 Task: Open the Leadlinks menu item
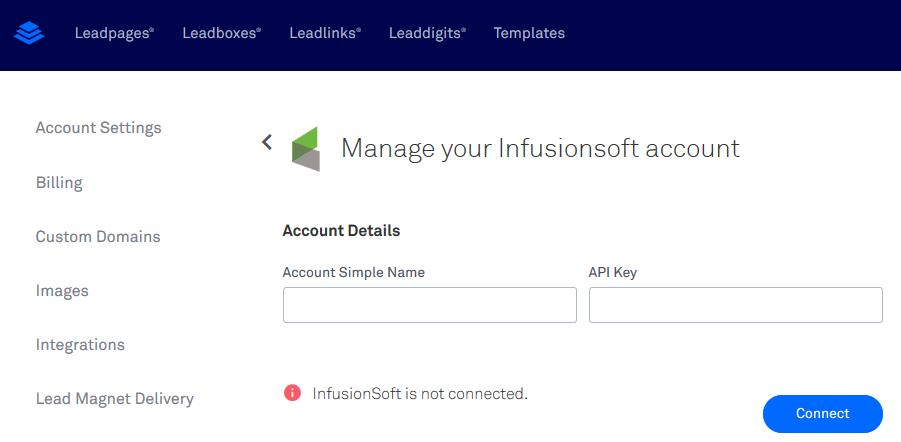pyautogui.click(x=325, y=33)
